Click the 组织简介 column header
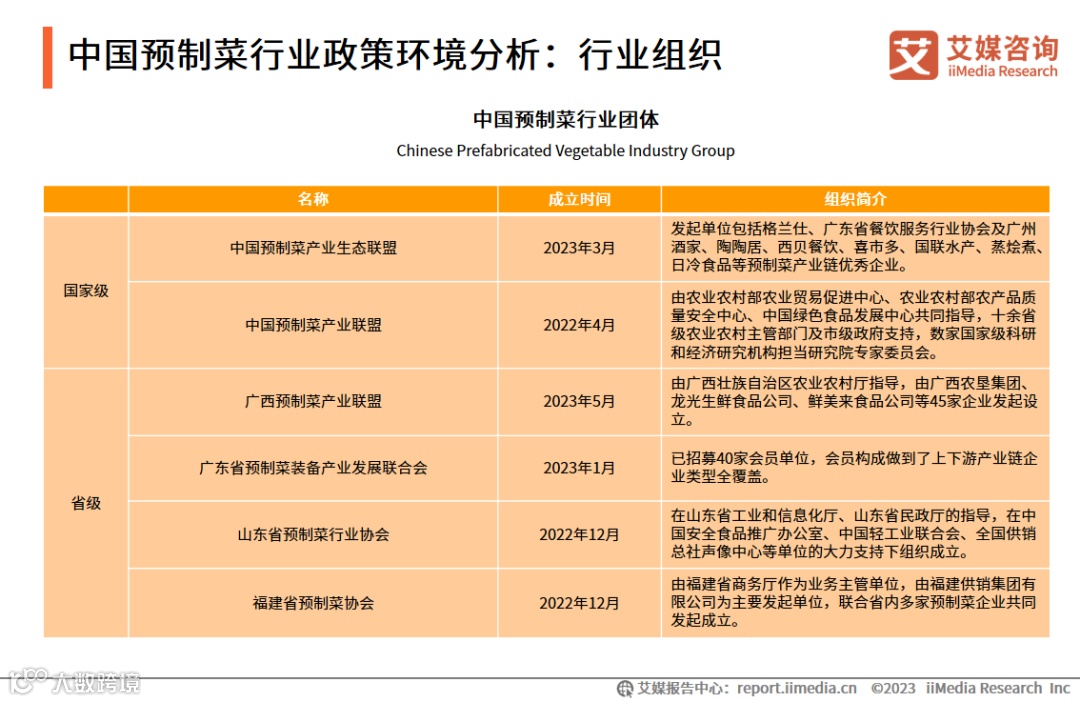The width and height of the screenshot is (1080, 702). click(x=855, y=199)
